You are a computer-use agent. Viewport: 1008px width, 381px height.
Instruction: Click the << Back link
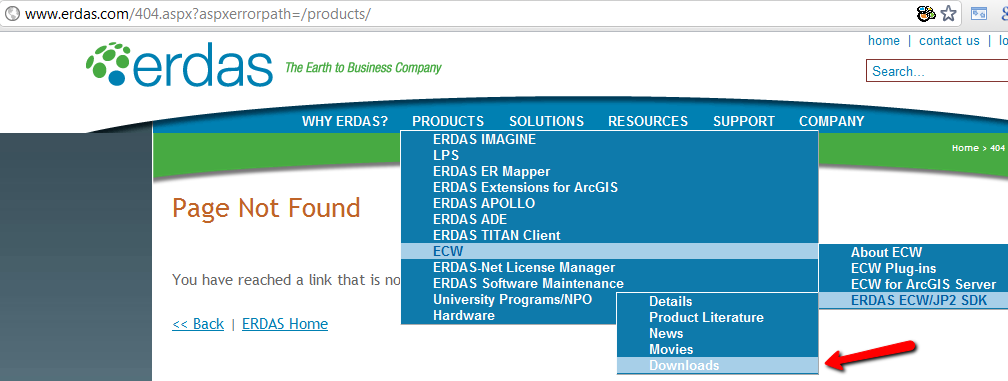click(198, 324)
